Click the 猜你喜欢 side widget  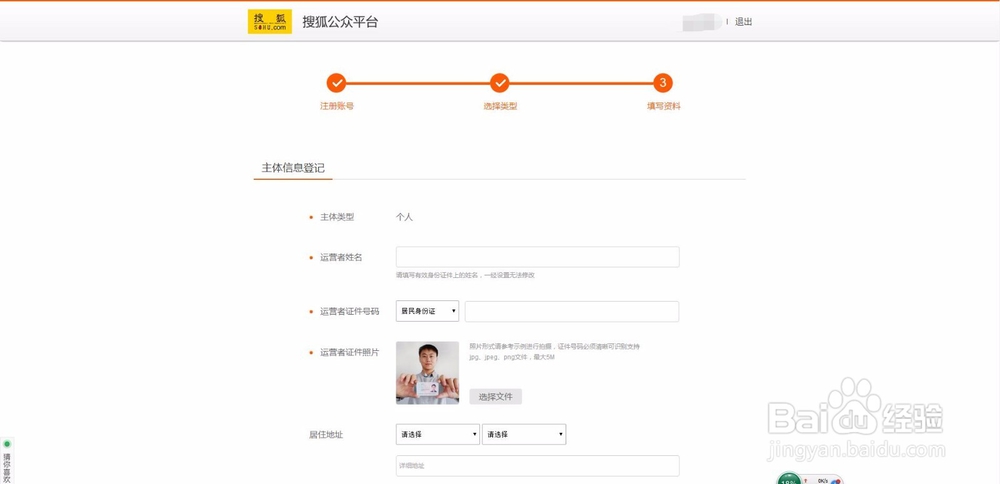pyautogui.click(x=7, y=460)
